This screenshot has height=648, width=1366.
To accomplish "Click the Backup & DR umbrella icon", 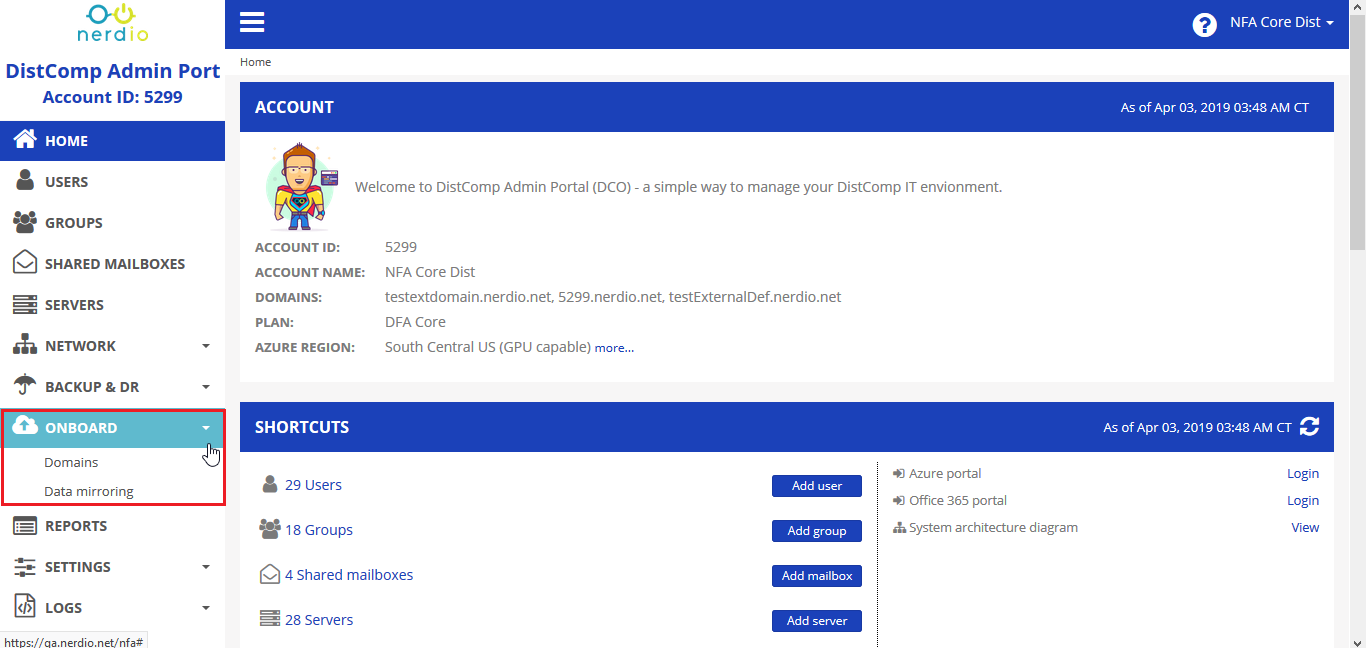I will 25,386.
